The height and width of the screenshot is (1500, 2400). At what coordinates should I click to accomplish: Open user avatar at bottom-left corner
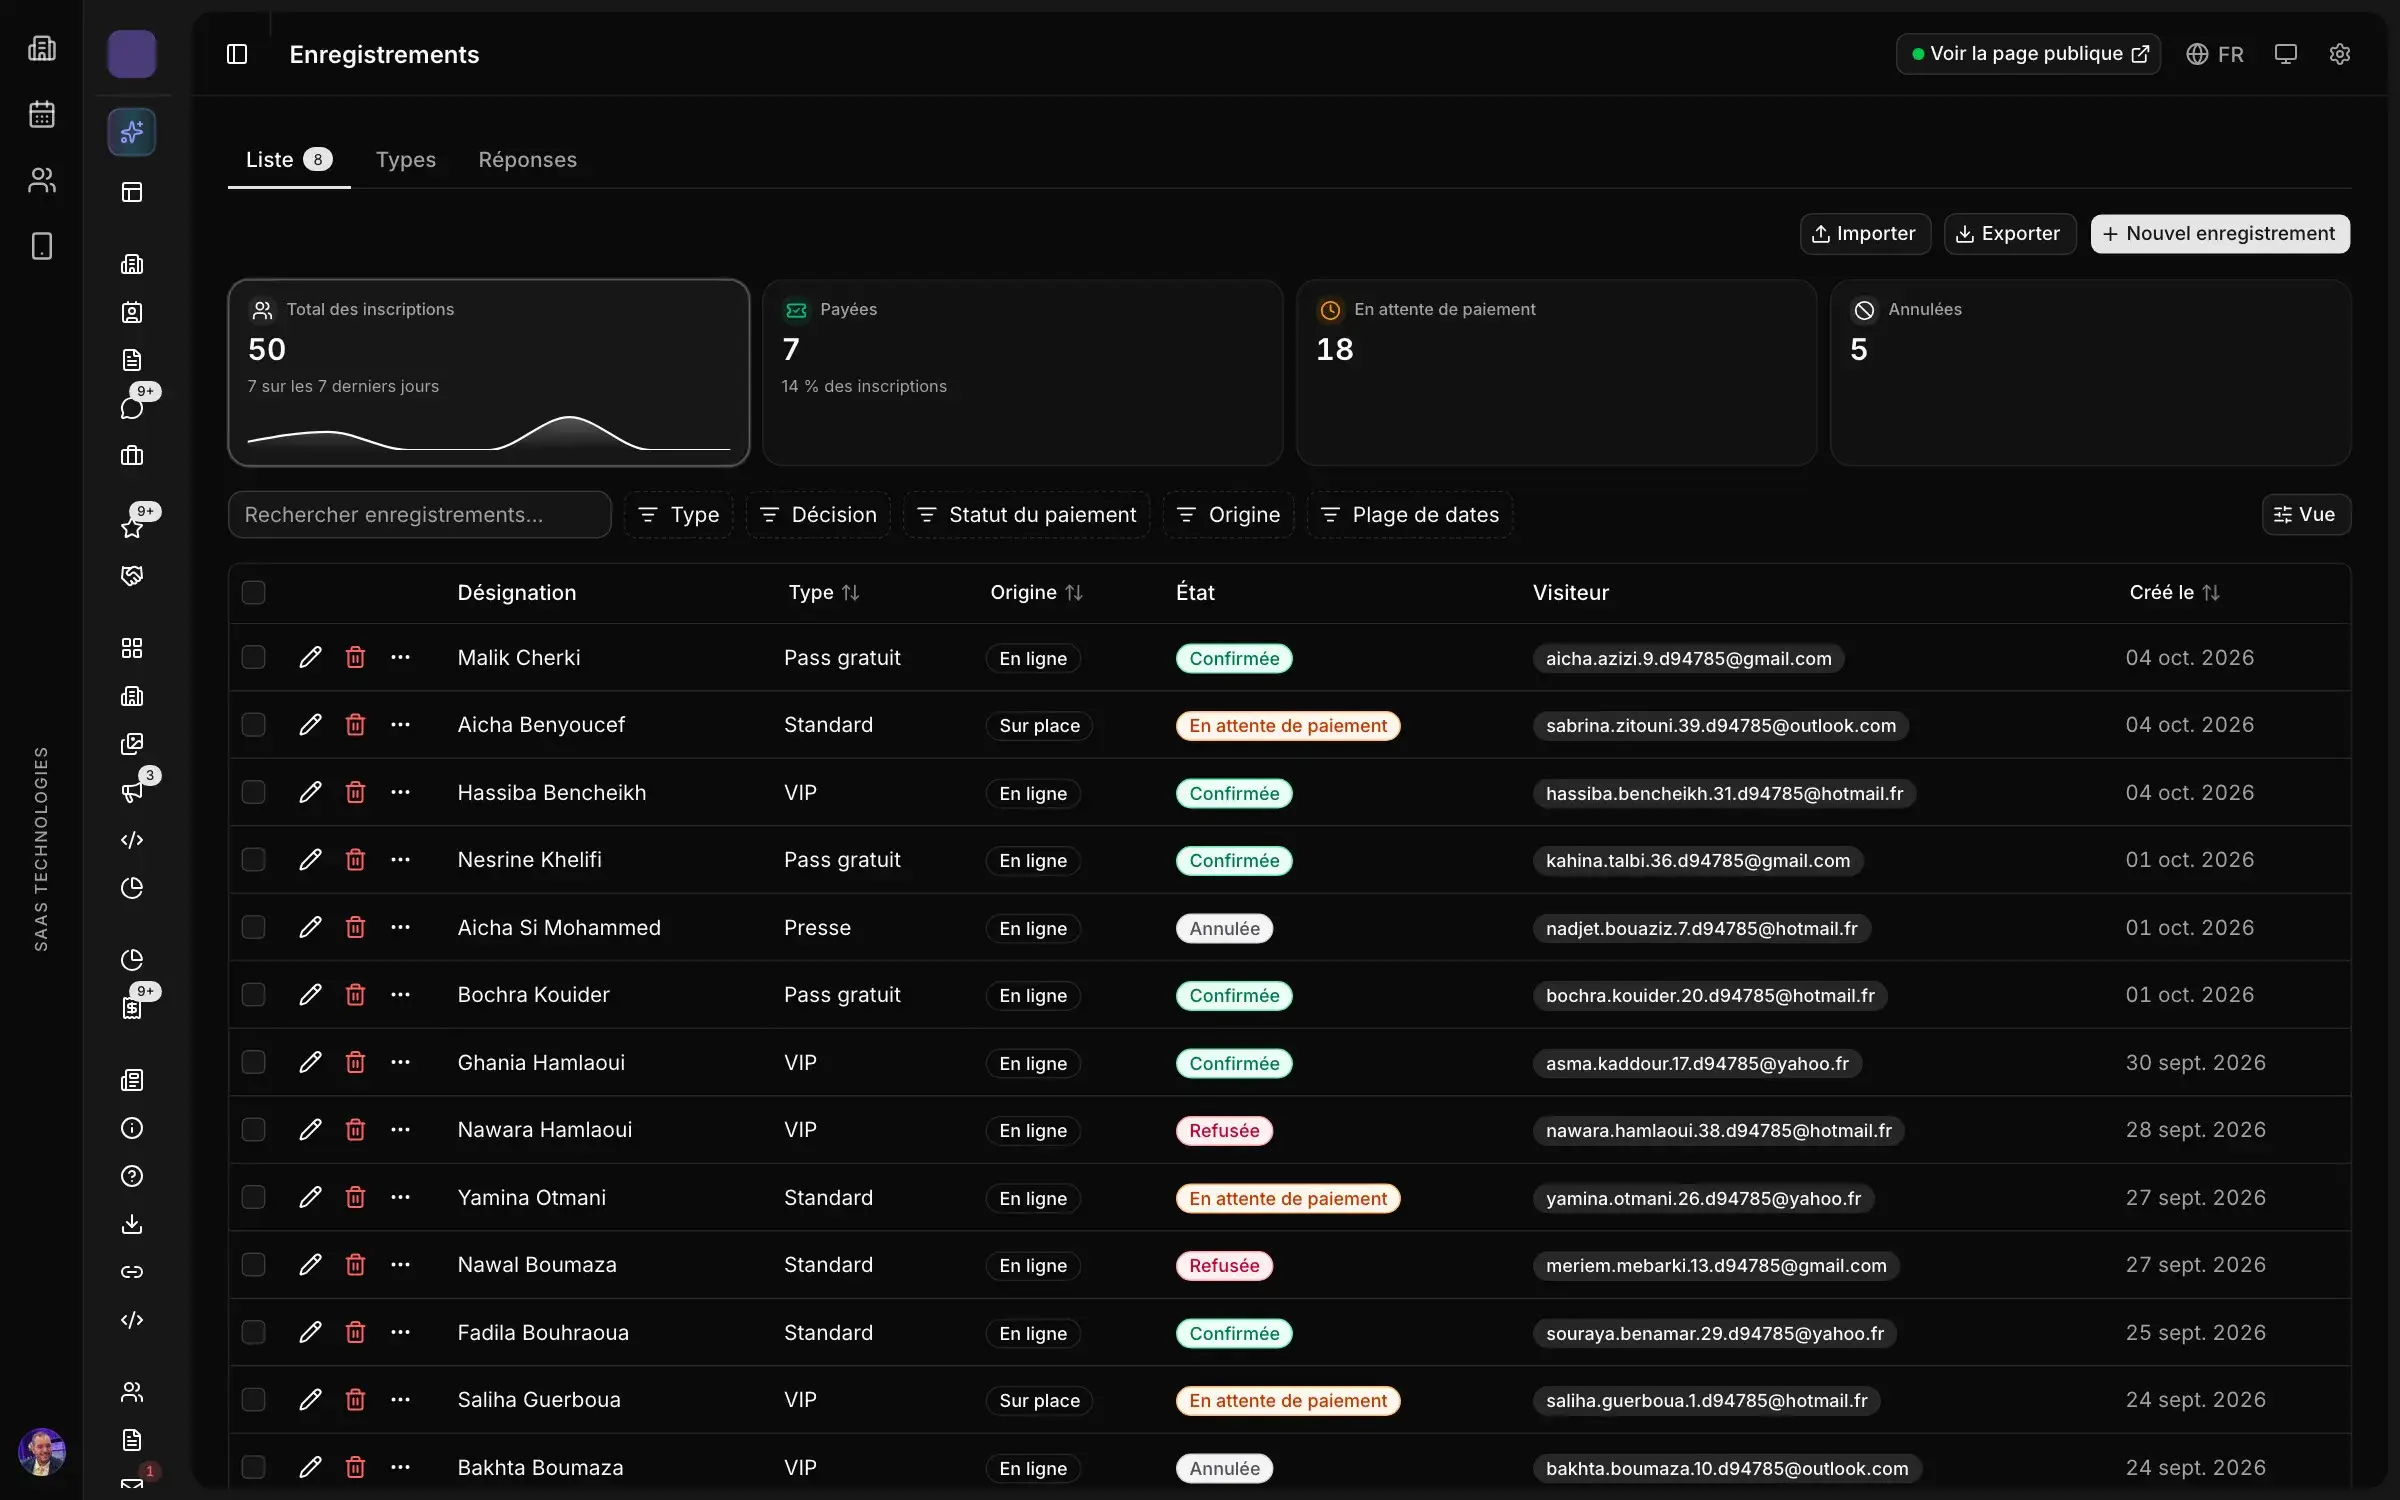click(42, 1452)
